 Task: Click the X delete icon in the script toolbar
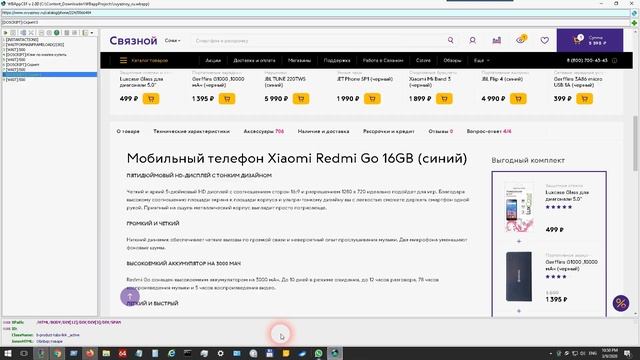click(x=31, y=33)
